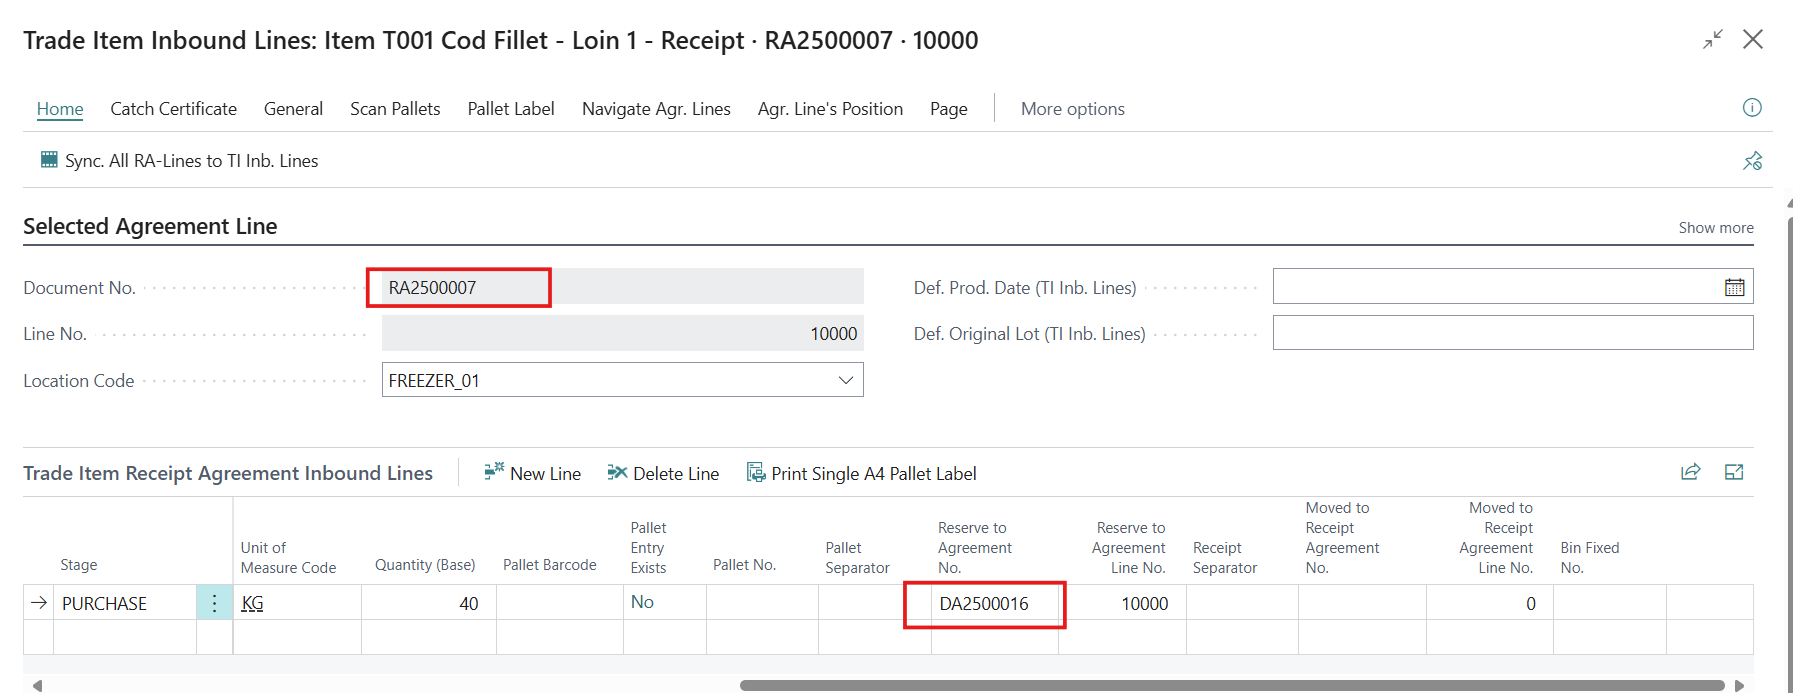Open the Location Code dropdown
Screen dimensions: 1793x693
(845, 381)
